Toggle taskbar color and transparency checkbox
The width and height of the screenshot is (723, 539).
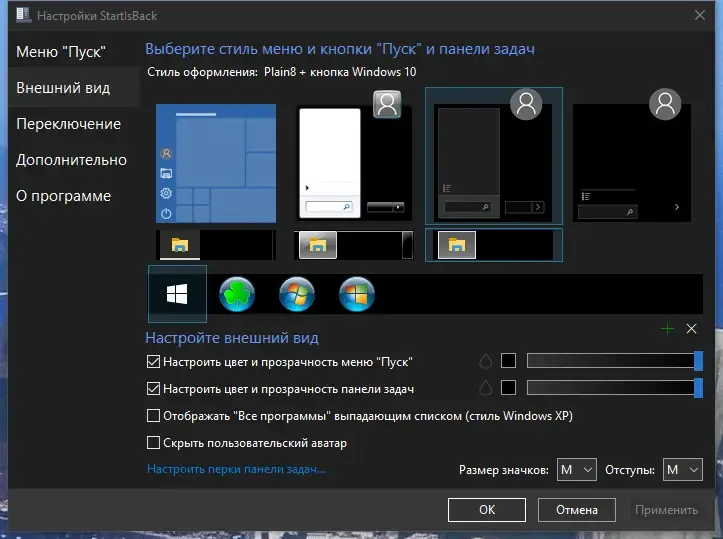point(153,388)
